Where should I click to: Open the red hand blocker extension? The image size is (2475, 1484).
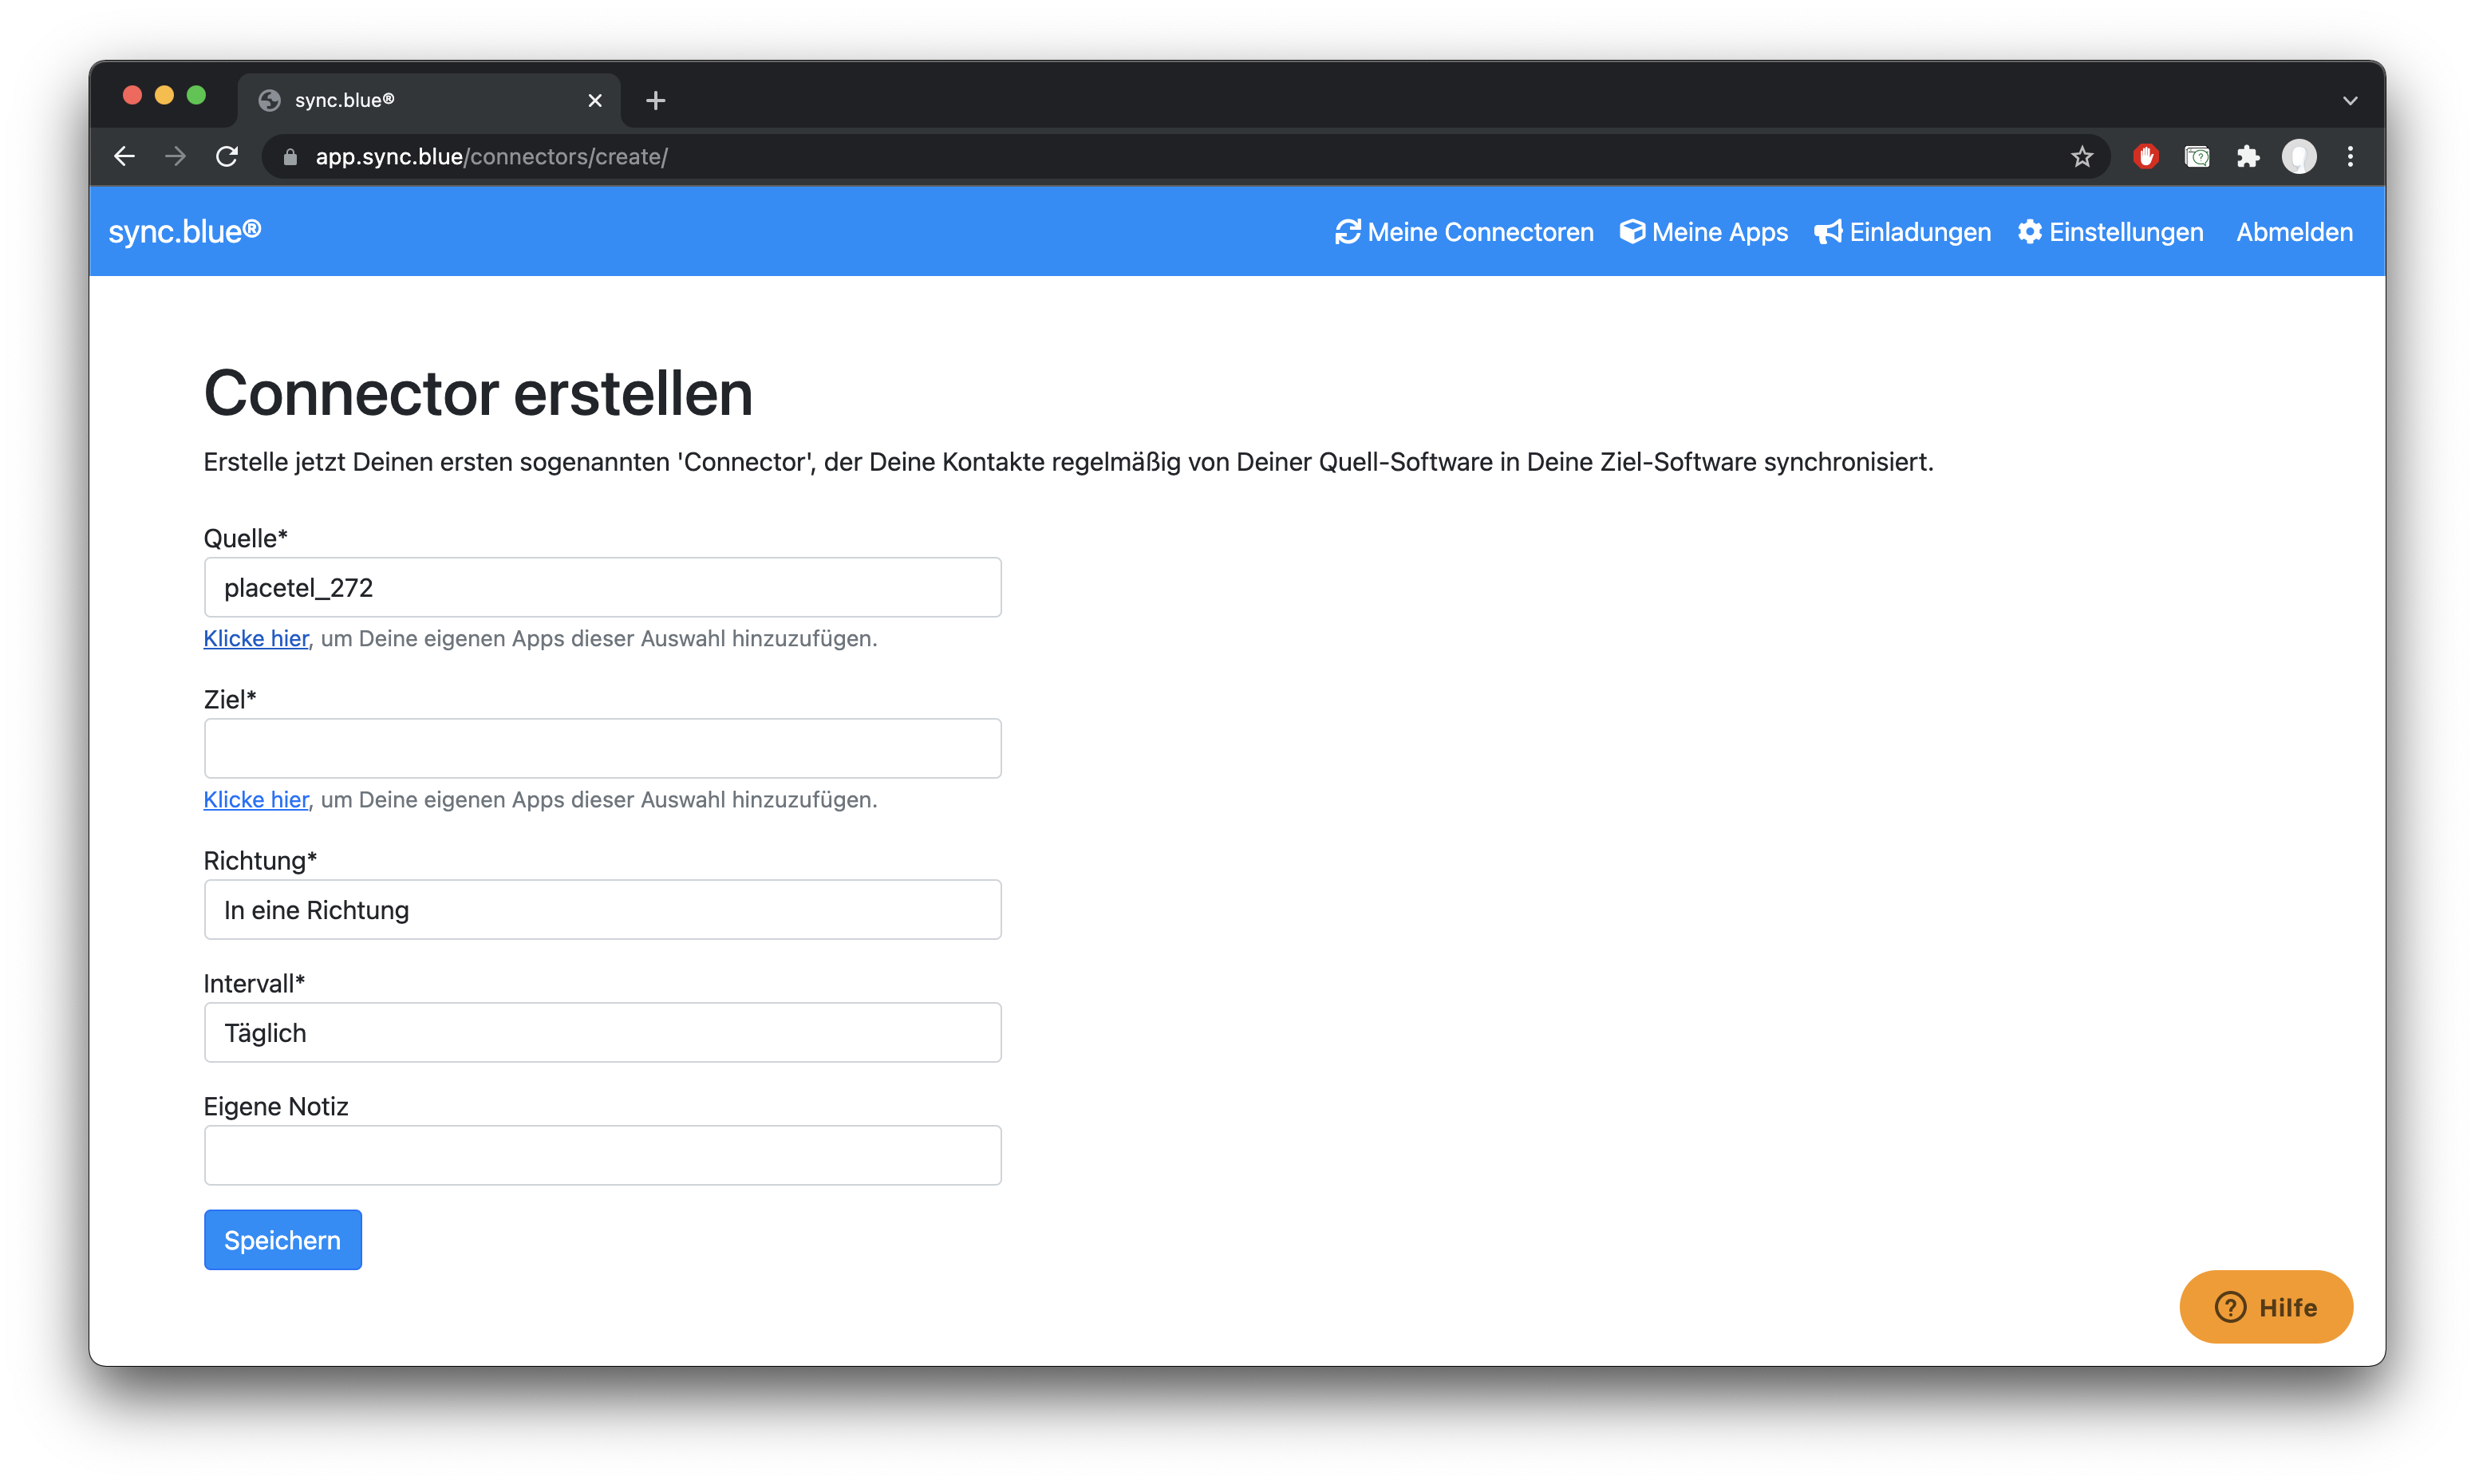(2145, 157)
